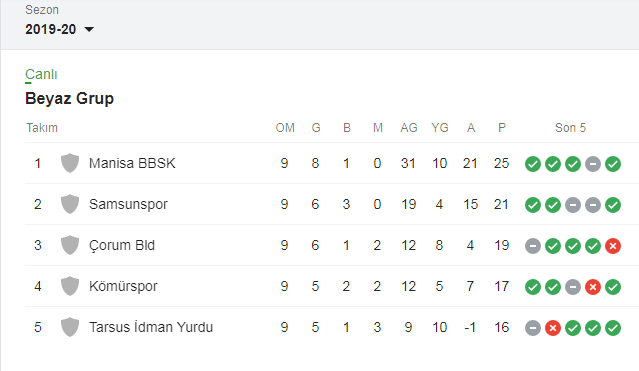Click the Son 5 column header
This screenshot has width=639, height=371.
coord(570,128)
